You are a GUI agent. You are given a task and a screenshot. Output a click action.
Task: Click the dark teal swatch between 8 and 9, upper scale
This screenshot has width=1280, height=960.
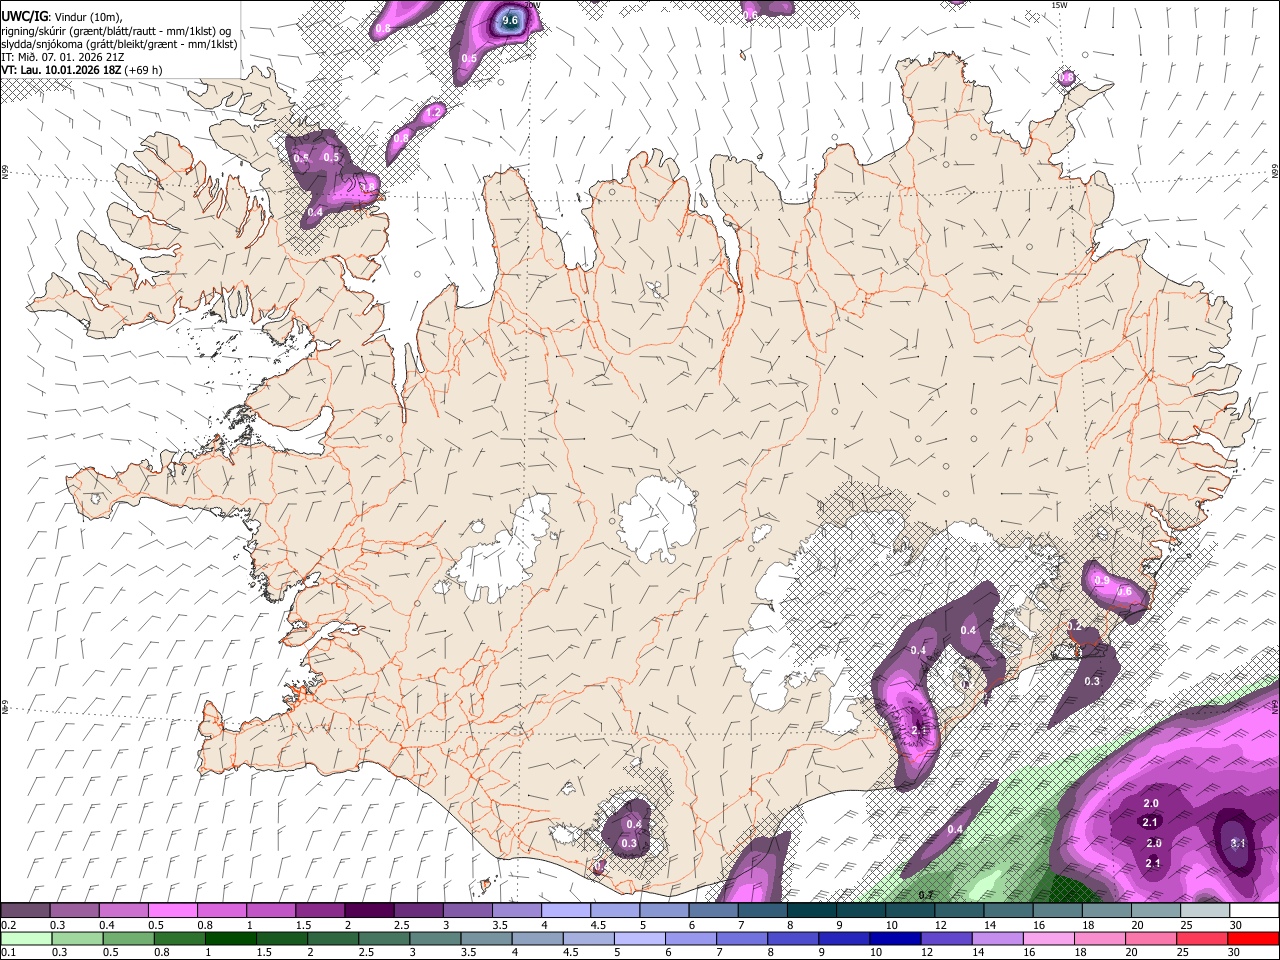point(811,911)
